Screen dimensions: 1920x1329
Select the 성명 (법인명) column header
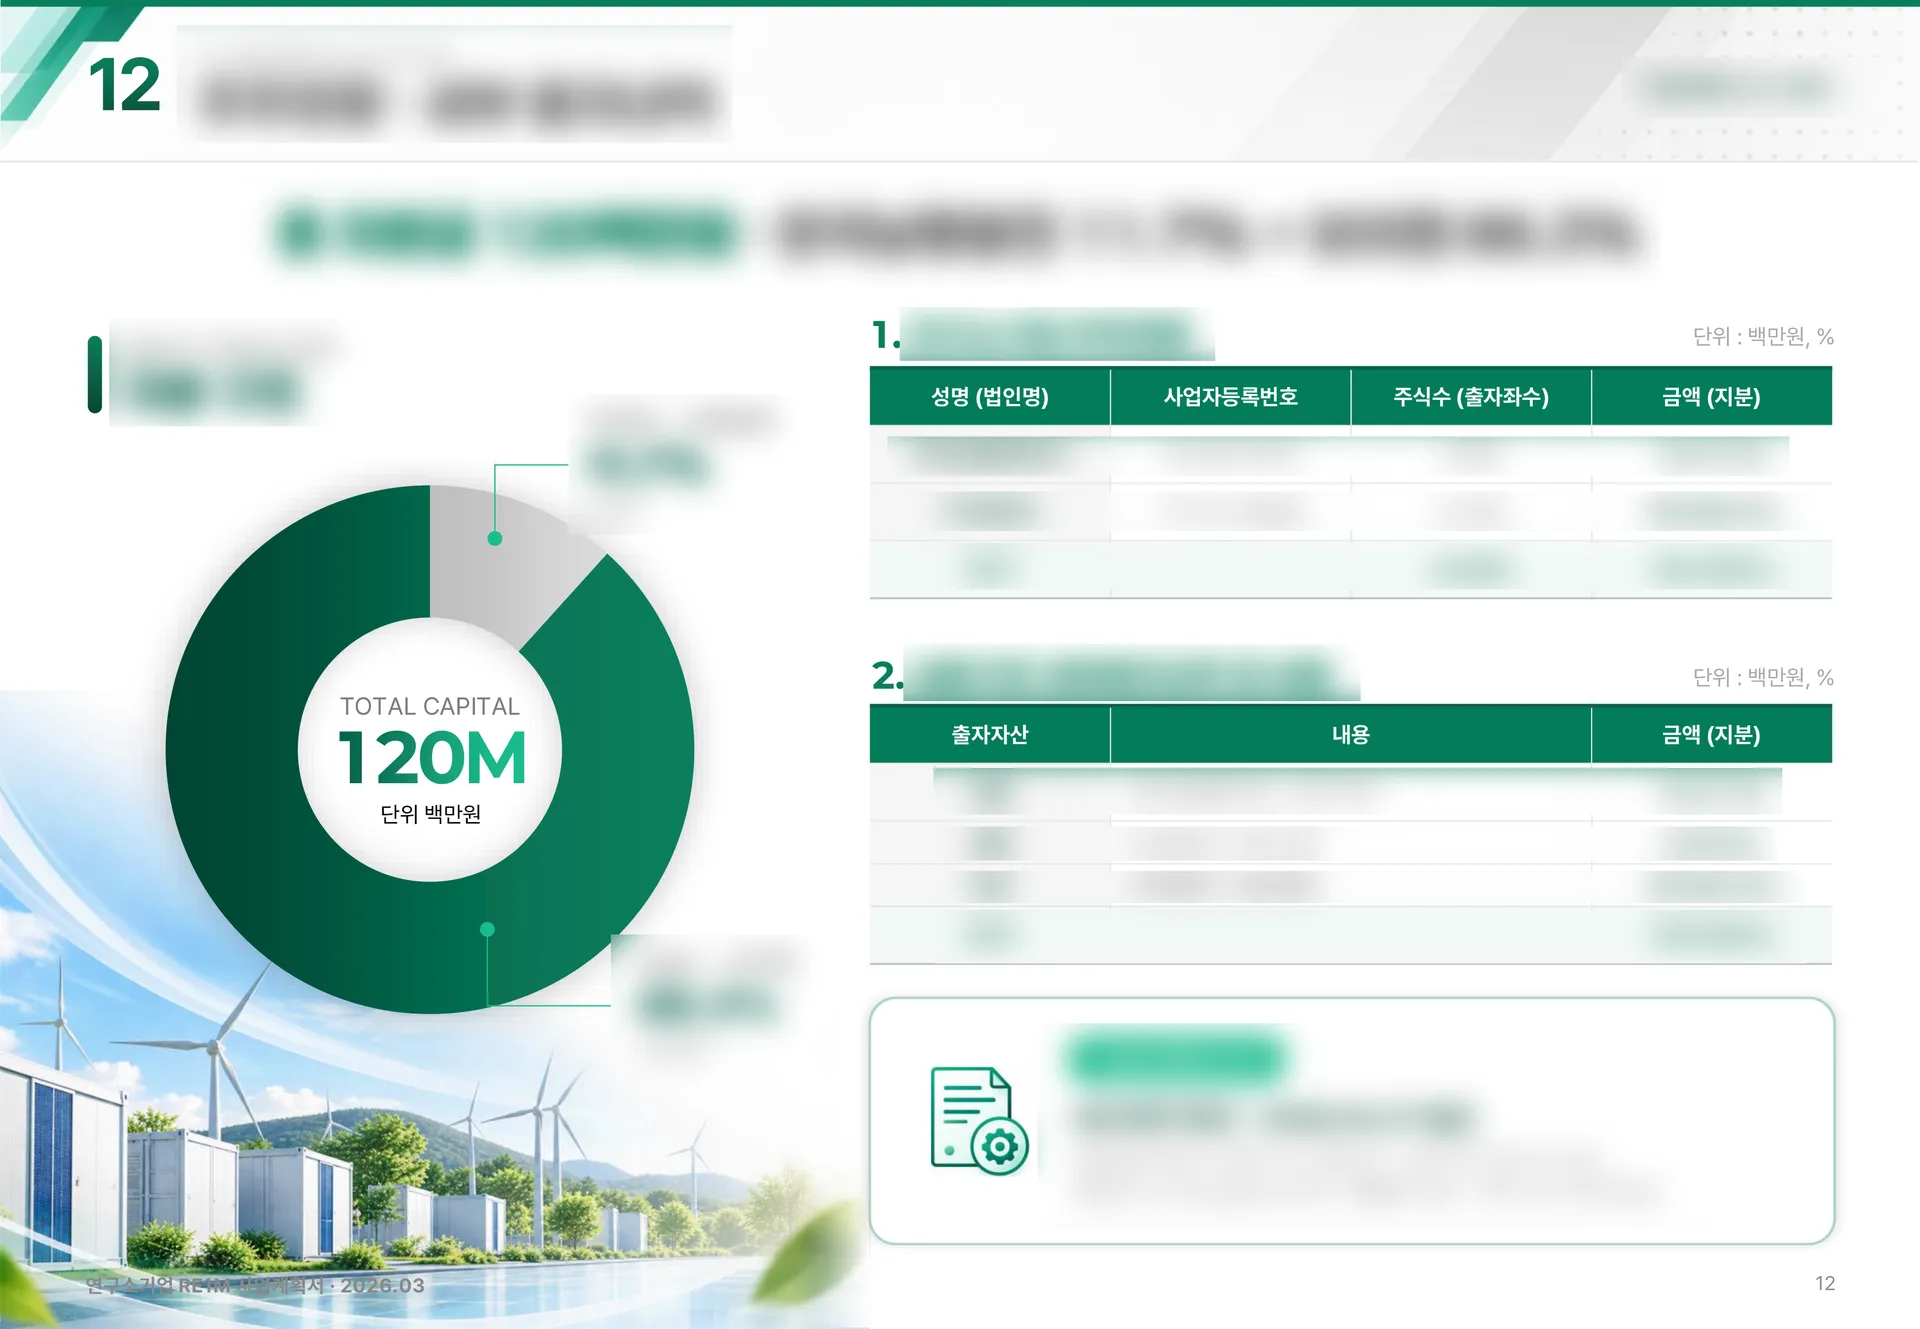tap(989, 397)
